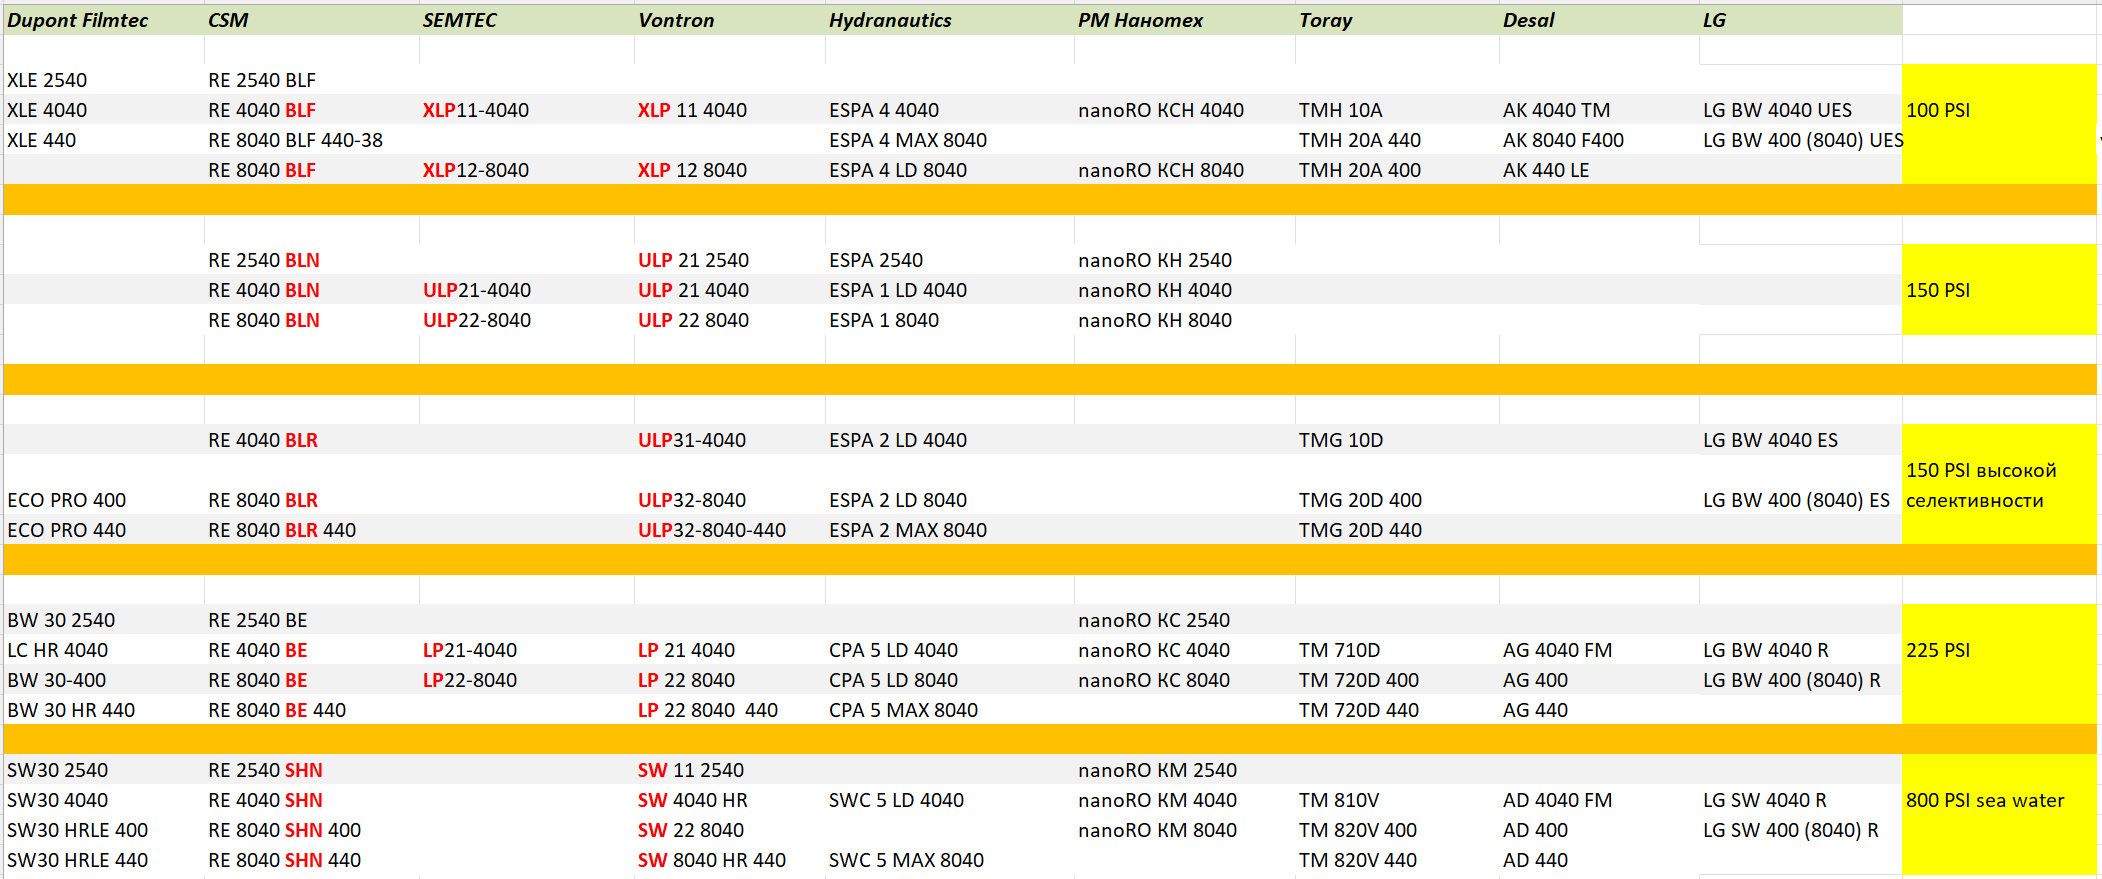2102x879 pixels.
Task: Select the ECO PRO 400 cell
Action: (x=66, y=500)
